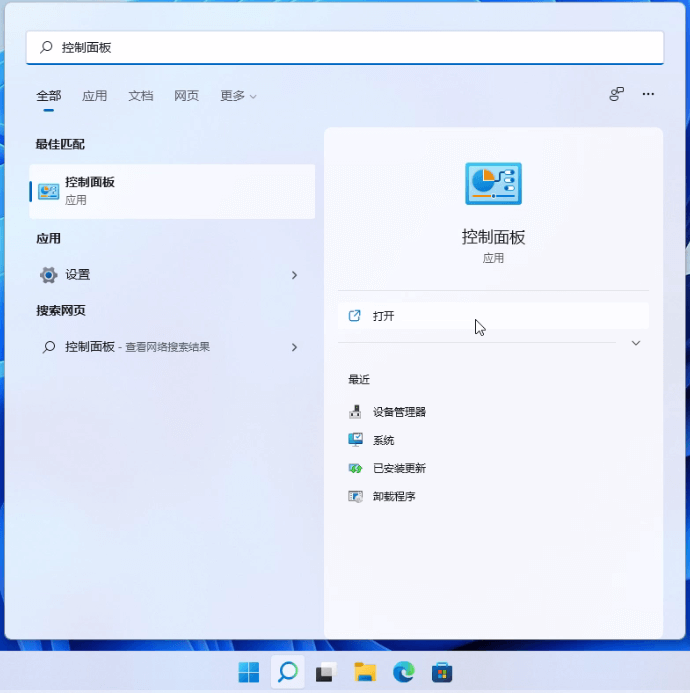Image resolution: width=690 pixels, height=693 pixels.
Task: Open recent item 设备管理器
Action: click(399, 412)
